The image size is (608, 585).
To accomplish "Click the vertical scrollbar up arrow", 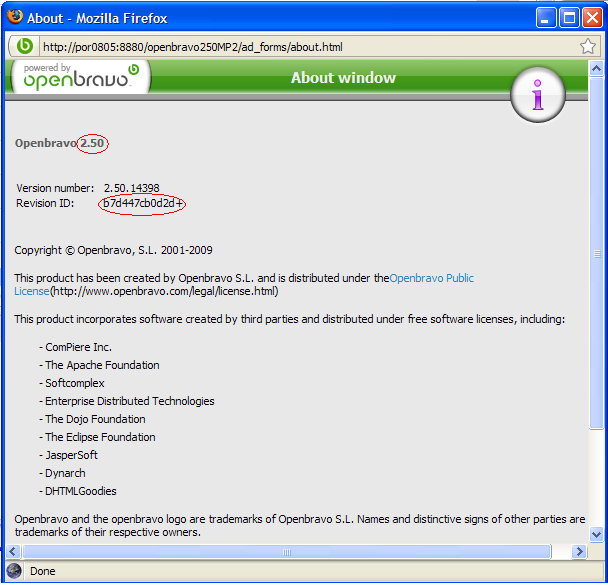I will click(596, 69).
